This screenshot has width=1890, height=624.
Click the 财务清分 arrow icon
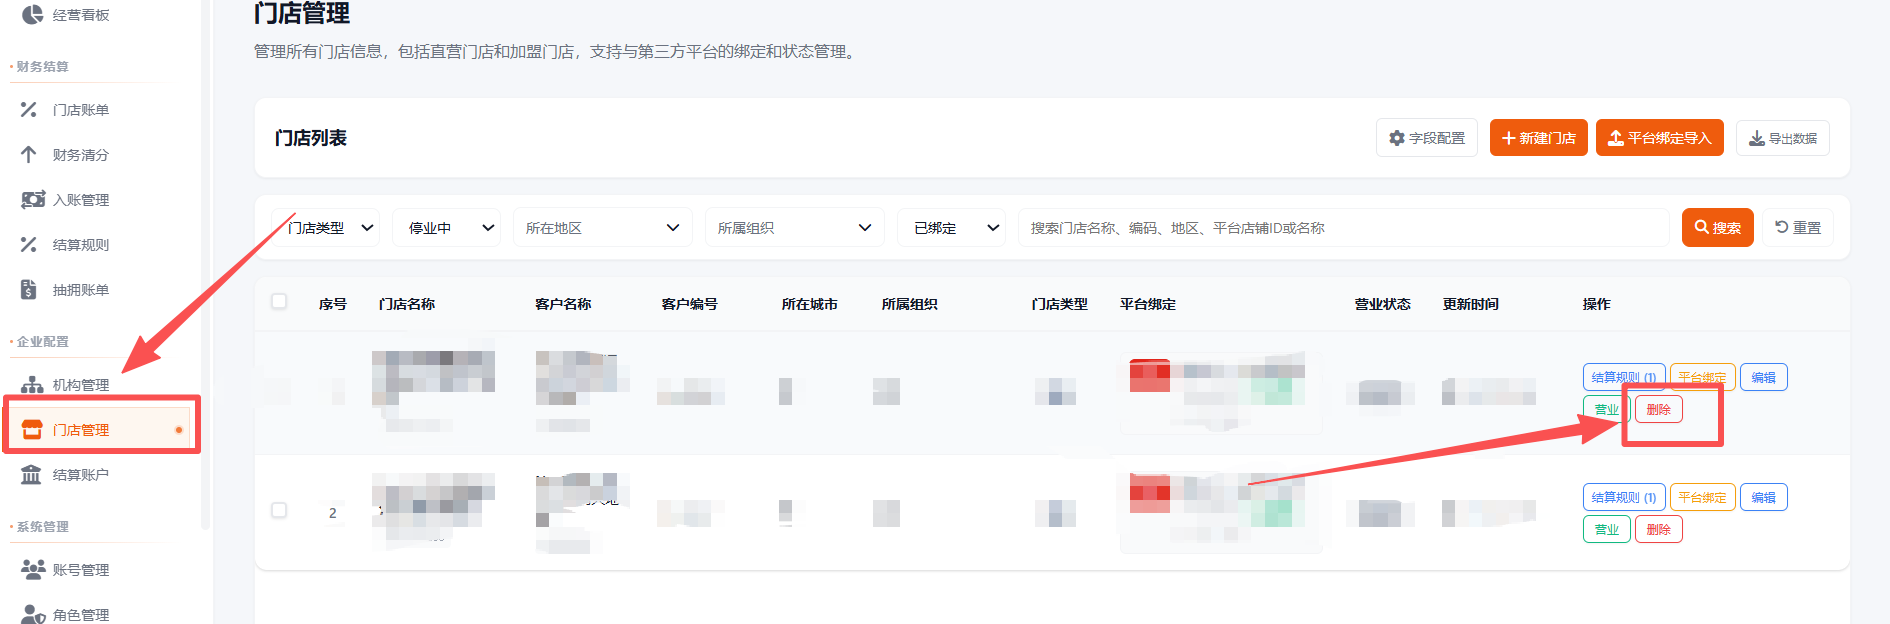click(29, 154)
